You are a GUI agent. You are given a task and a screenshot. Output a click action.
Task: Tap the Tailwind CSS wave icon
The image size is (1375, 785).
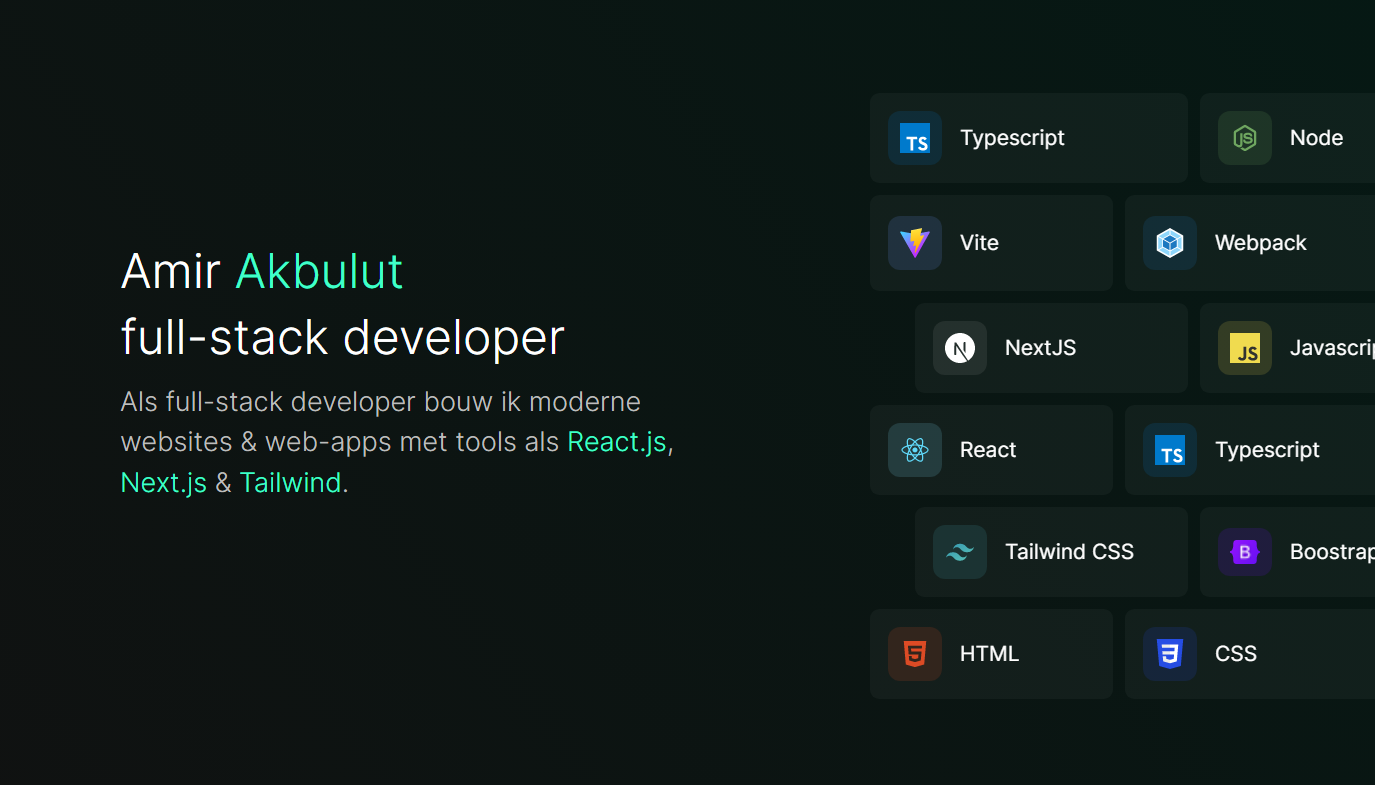(959, 552)
